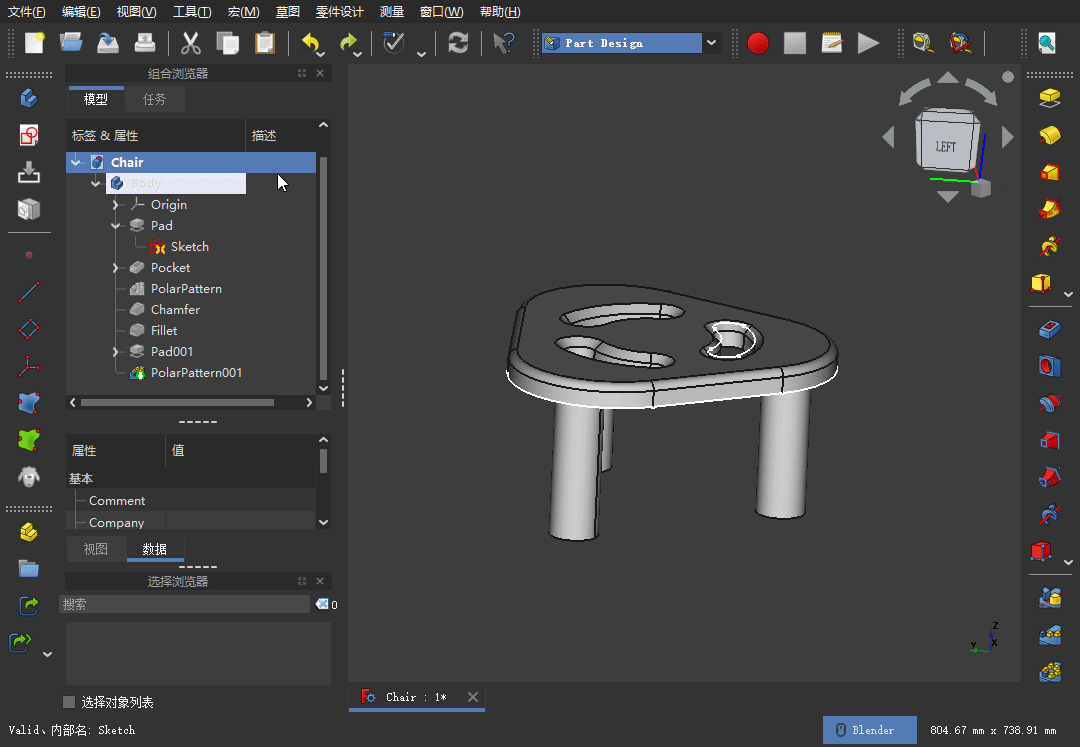
Task: Click the red record macro button
Action: [x=758, y=43]
